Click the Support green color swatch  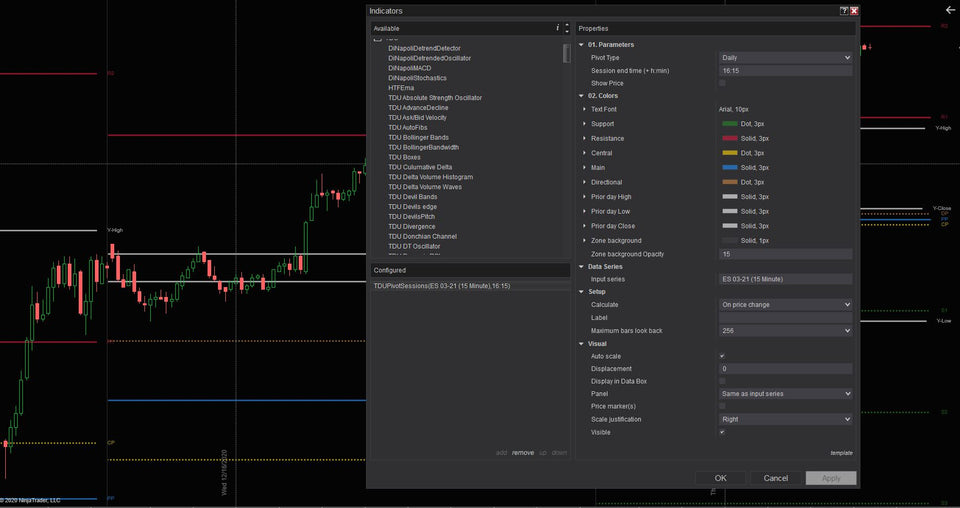click(x=729, y=124)
